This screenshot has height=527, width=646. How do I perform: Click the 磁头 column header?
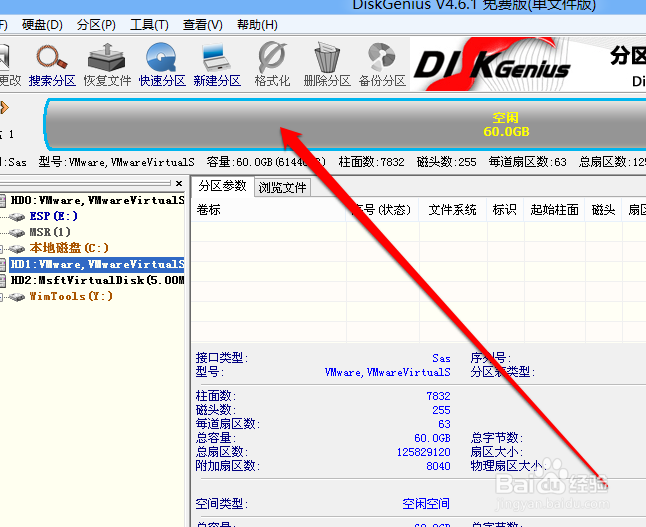[x=603, y=210]
